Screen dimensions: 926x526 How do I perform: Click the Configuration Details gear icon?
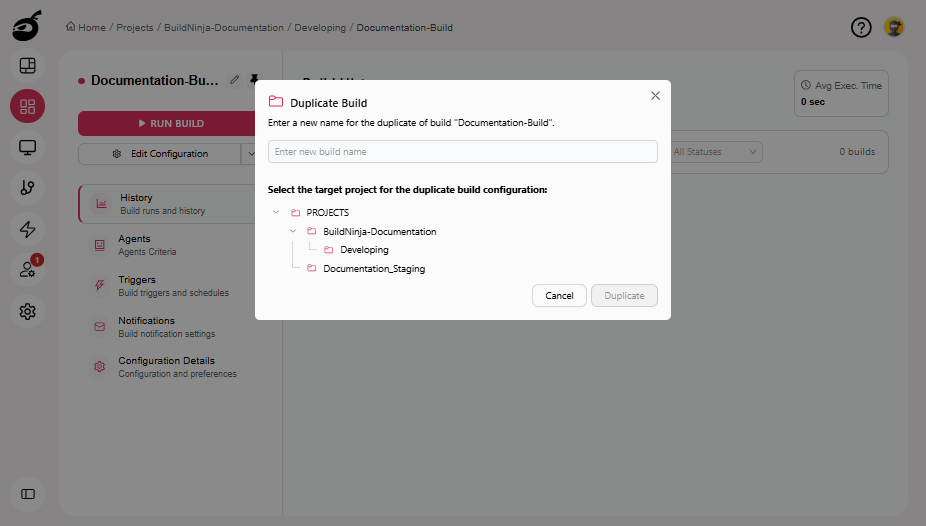[x=100, y=367]
